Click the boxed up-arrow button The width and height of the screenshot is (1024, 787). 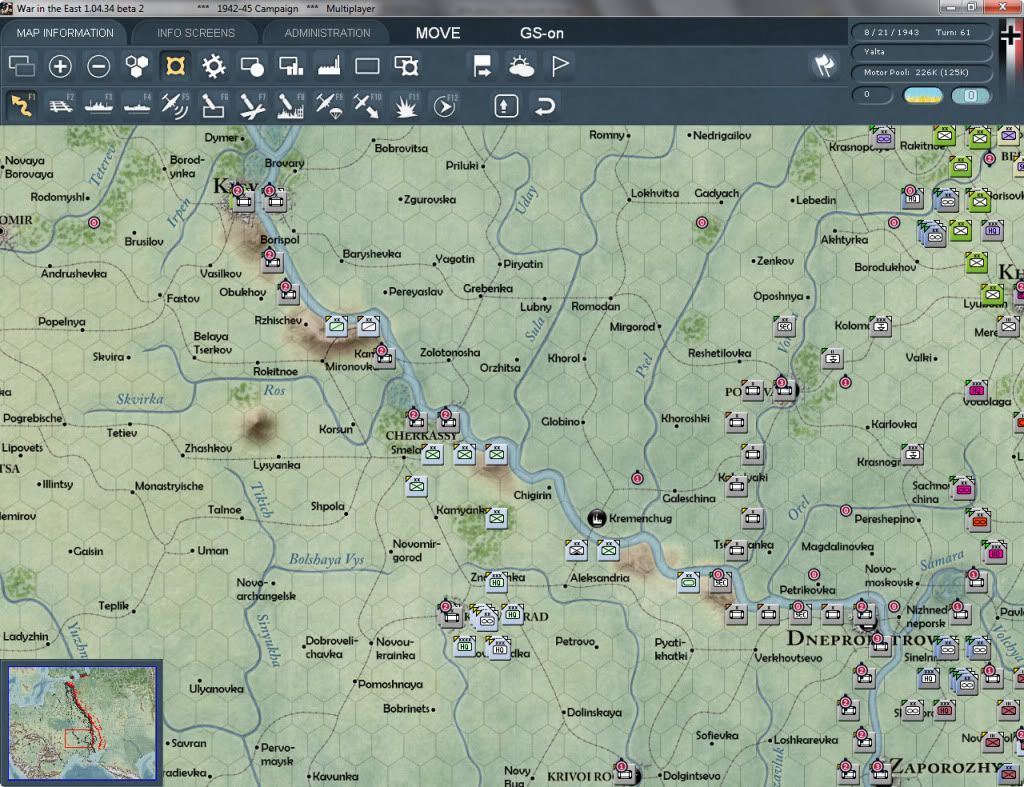tap(506, 105)
